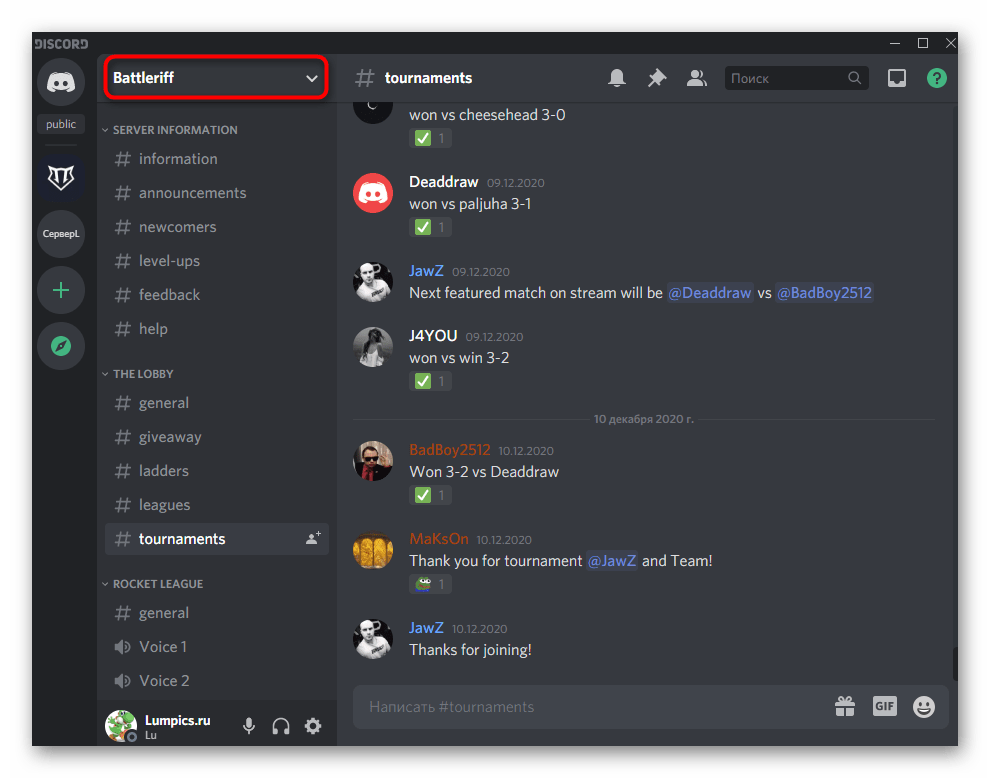Image resolution: width=990 pixels, height=778 pixels.
Task: Toggle checkmark reaction on Deaddraw's paljuha message
Action: (x=430, y=227)
